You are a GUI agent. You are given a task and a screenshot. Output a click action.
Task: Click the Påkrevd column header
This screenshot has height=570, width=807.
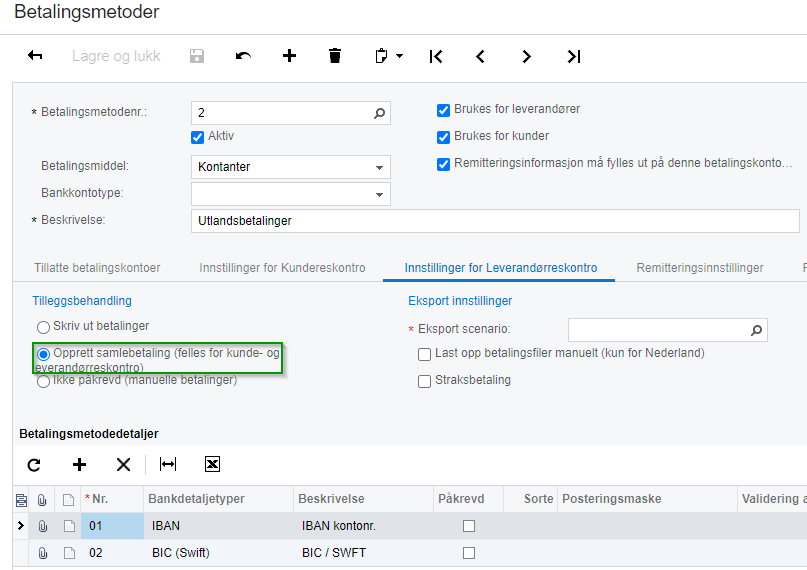tap(468, 499)
